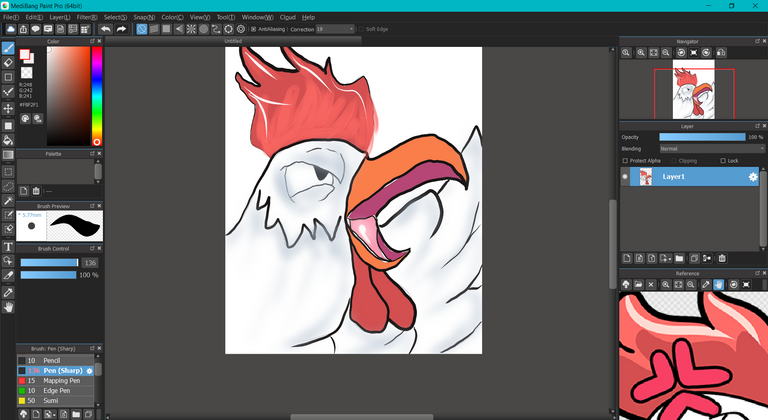Open the Select menu
Viewport: 768px width, 420px height.
pyautogui.click(x=115, y=17)
